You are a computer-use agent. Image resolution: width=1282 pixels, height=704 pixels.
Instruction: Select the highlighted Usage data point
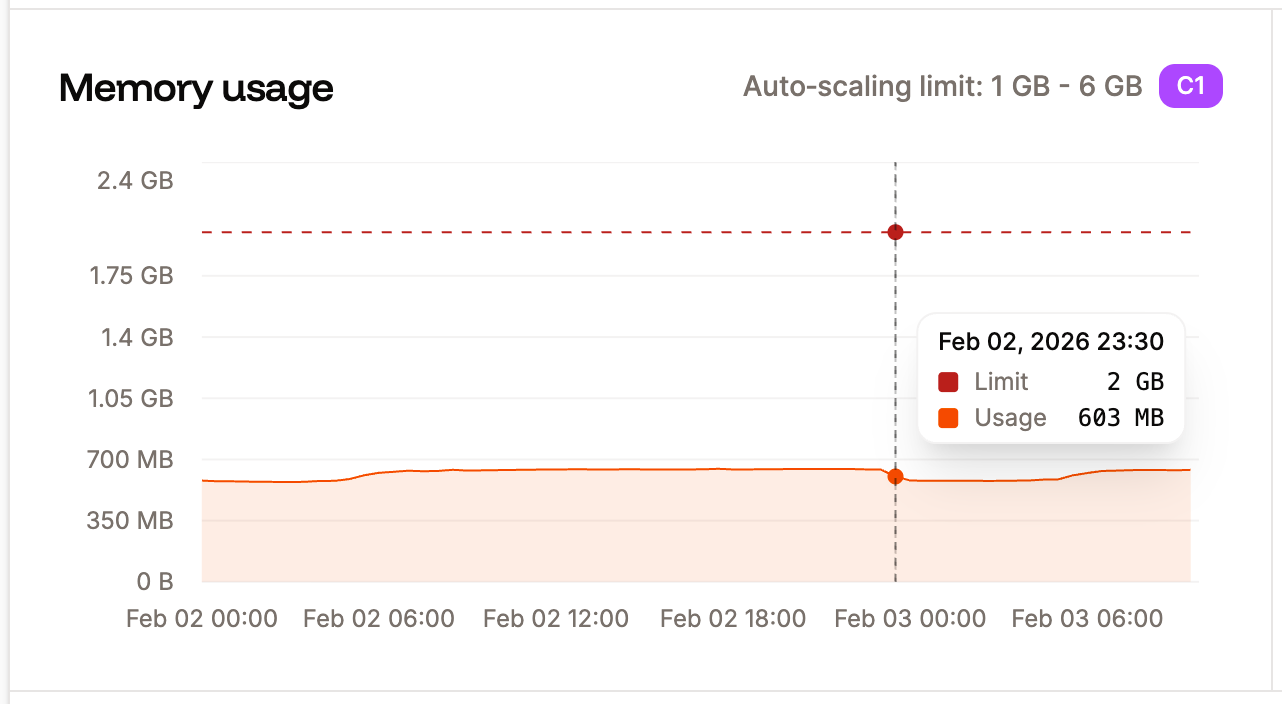point(895,478)
